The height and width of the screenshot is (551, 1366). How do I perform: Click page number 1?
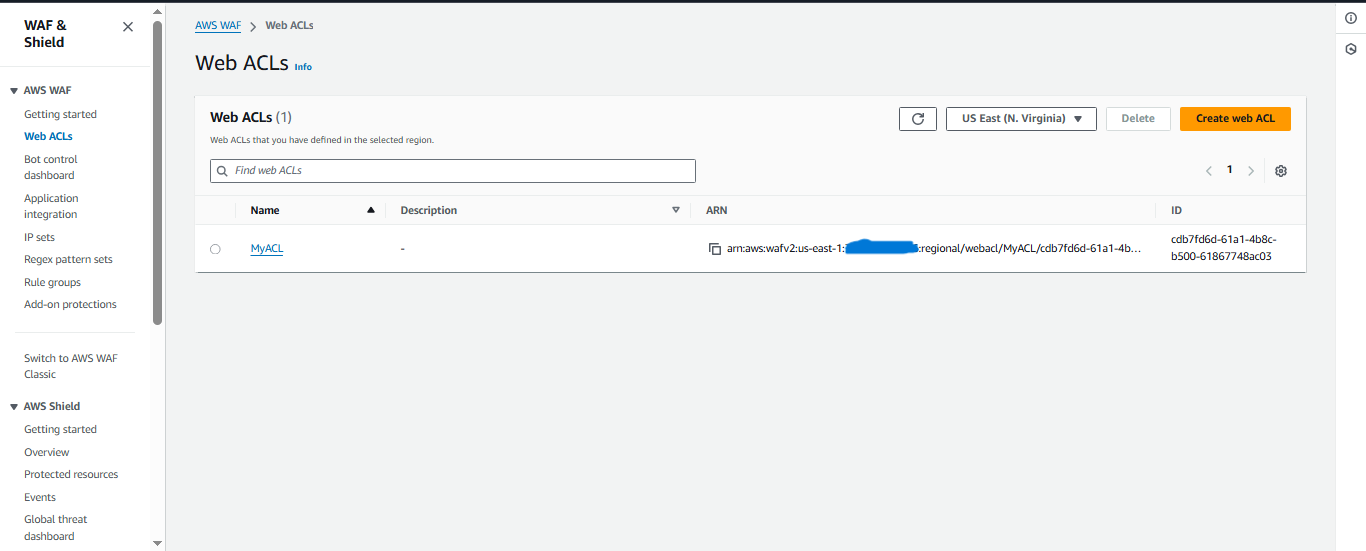click(x=1230, y=170)
